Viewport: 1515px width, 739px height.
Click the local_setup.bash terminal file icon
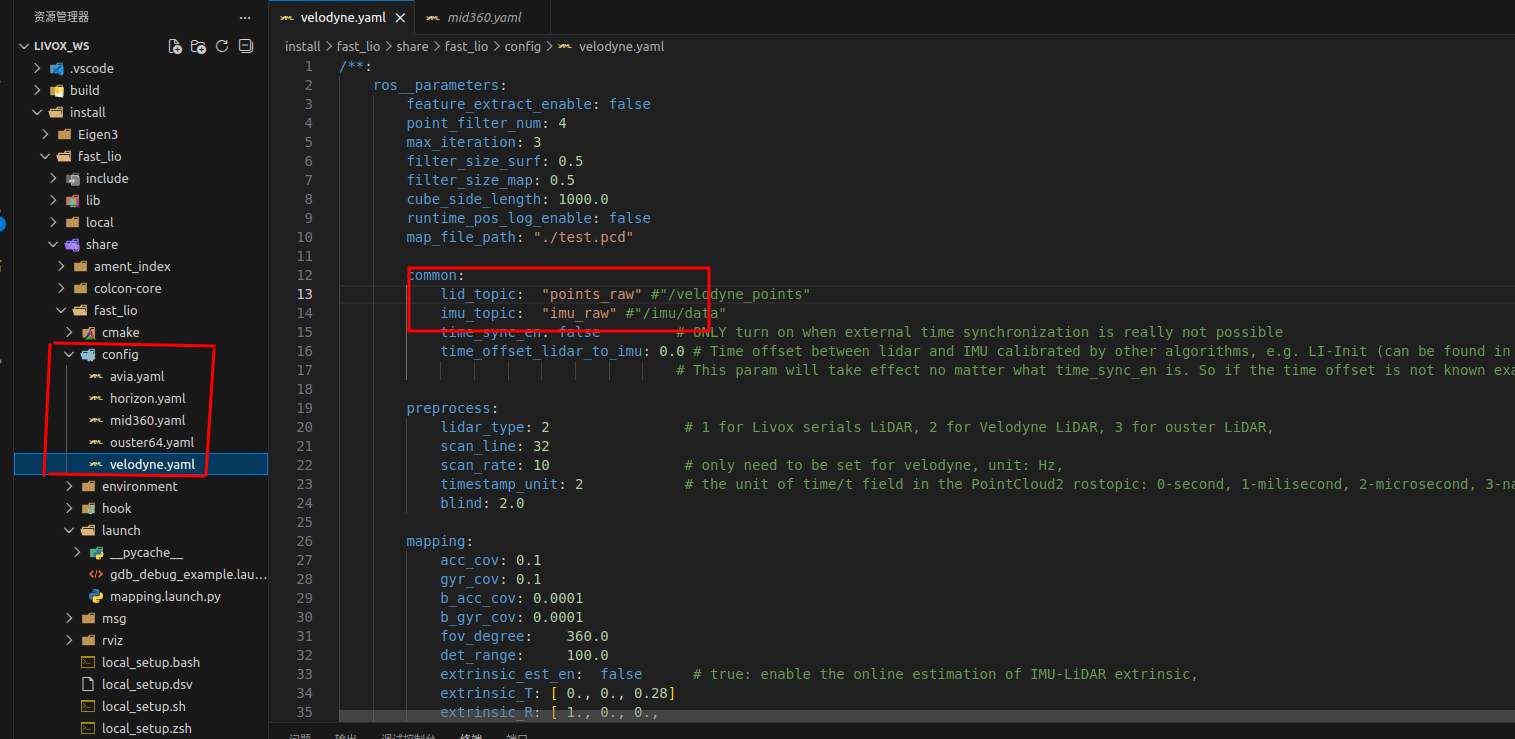[88, 662]
